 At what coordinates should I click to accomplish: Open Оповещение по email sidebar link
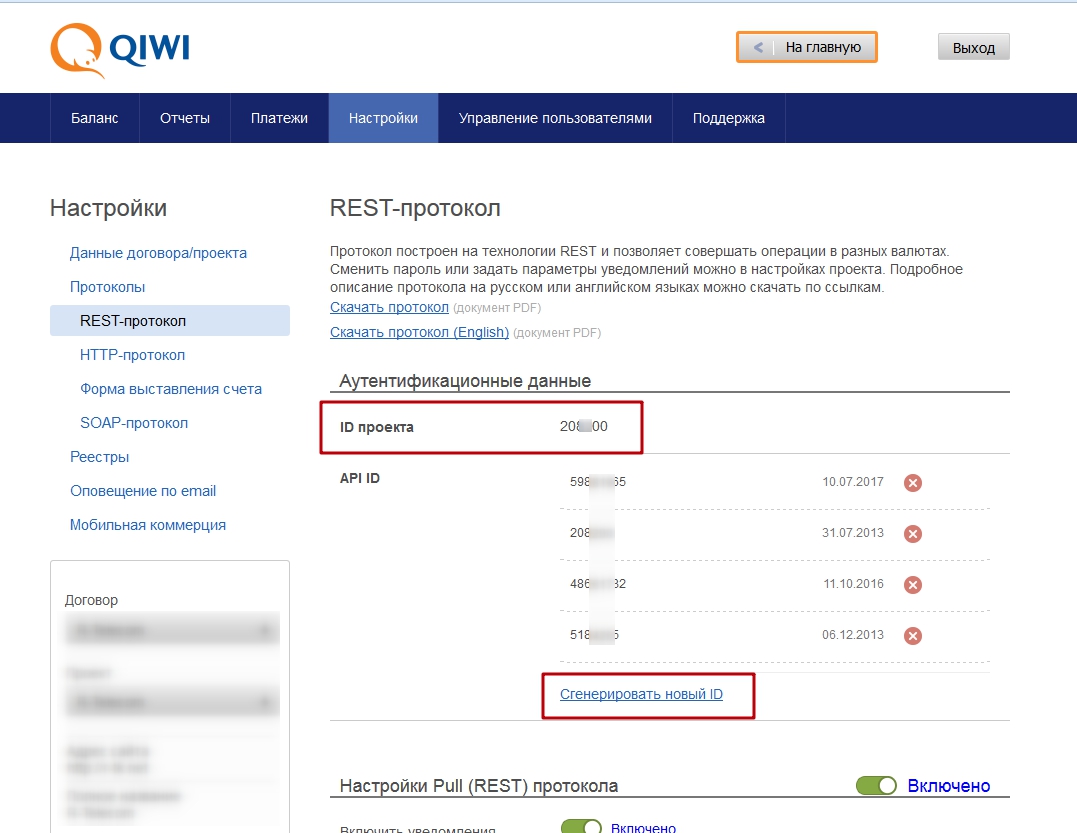point(143,491)
